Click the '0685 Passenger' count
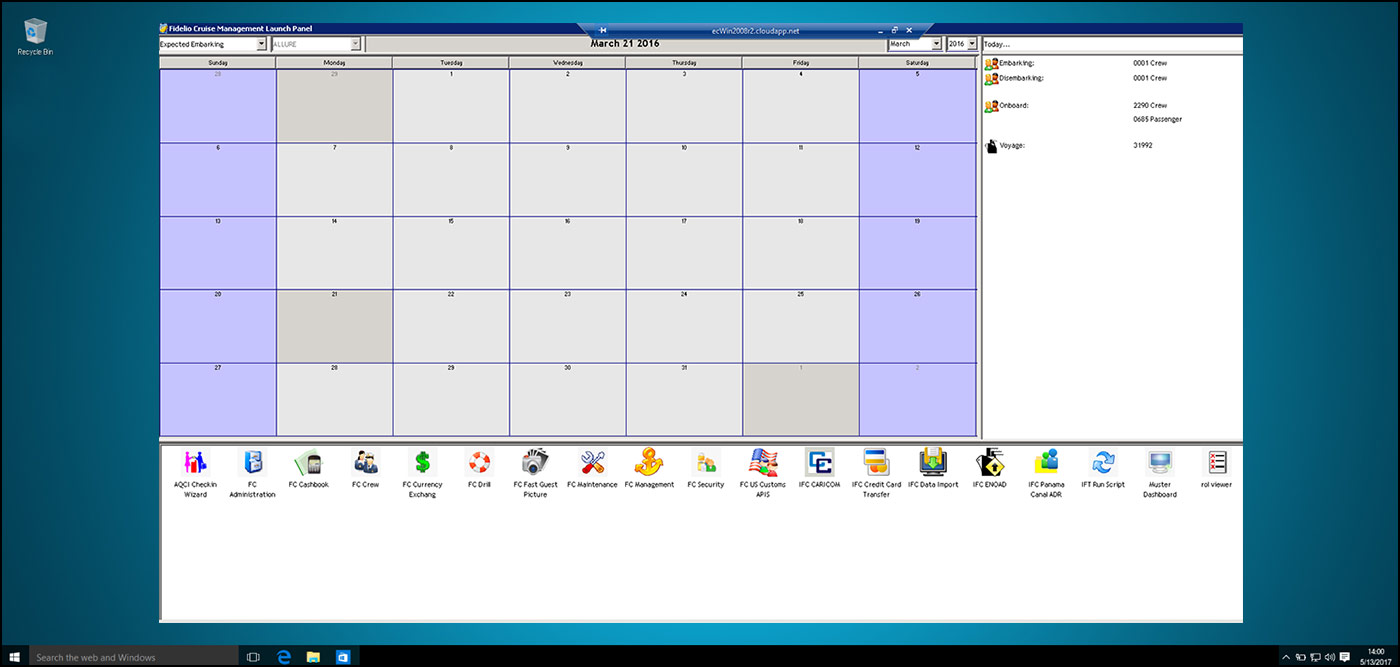Screen dimensions: 1400x667 [x=1157, y=120]
